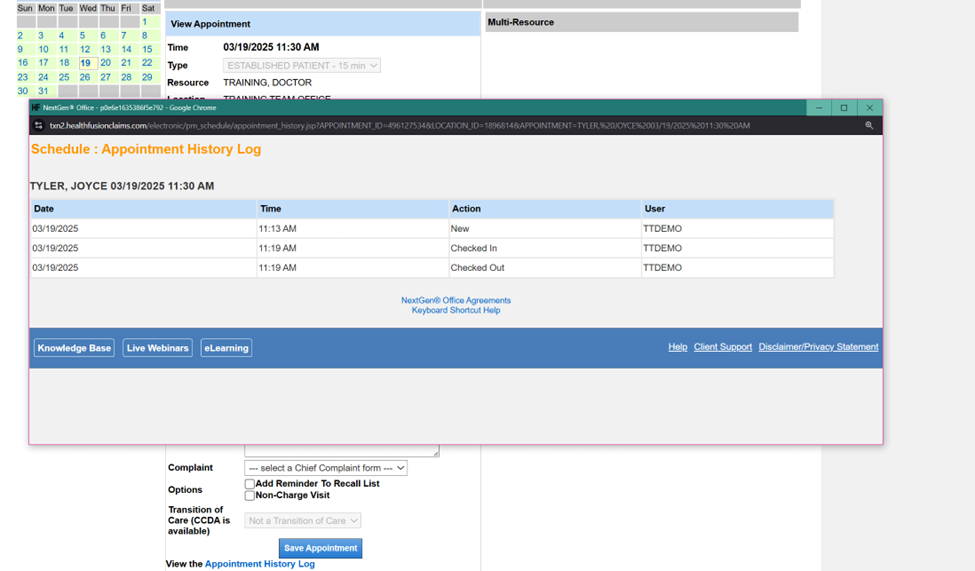Select calendar day 30

22,91
